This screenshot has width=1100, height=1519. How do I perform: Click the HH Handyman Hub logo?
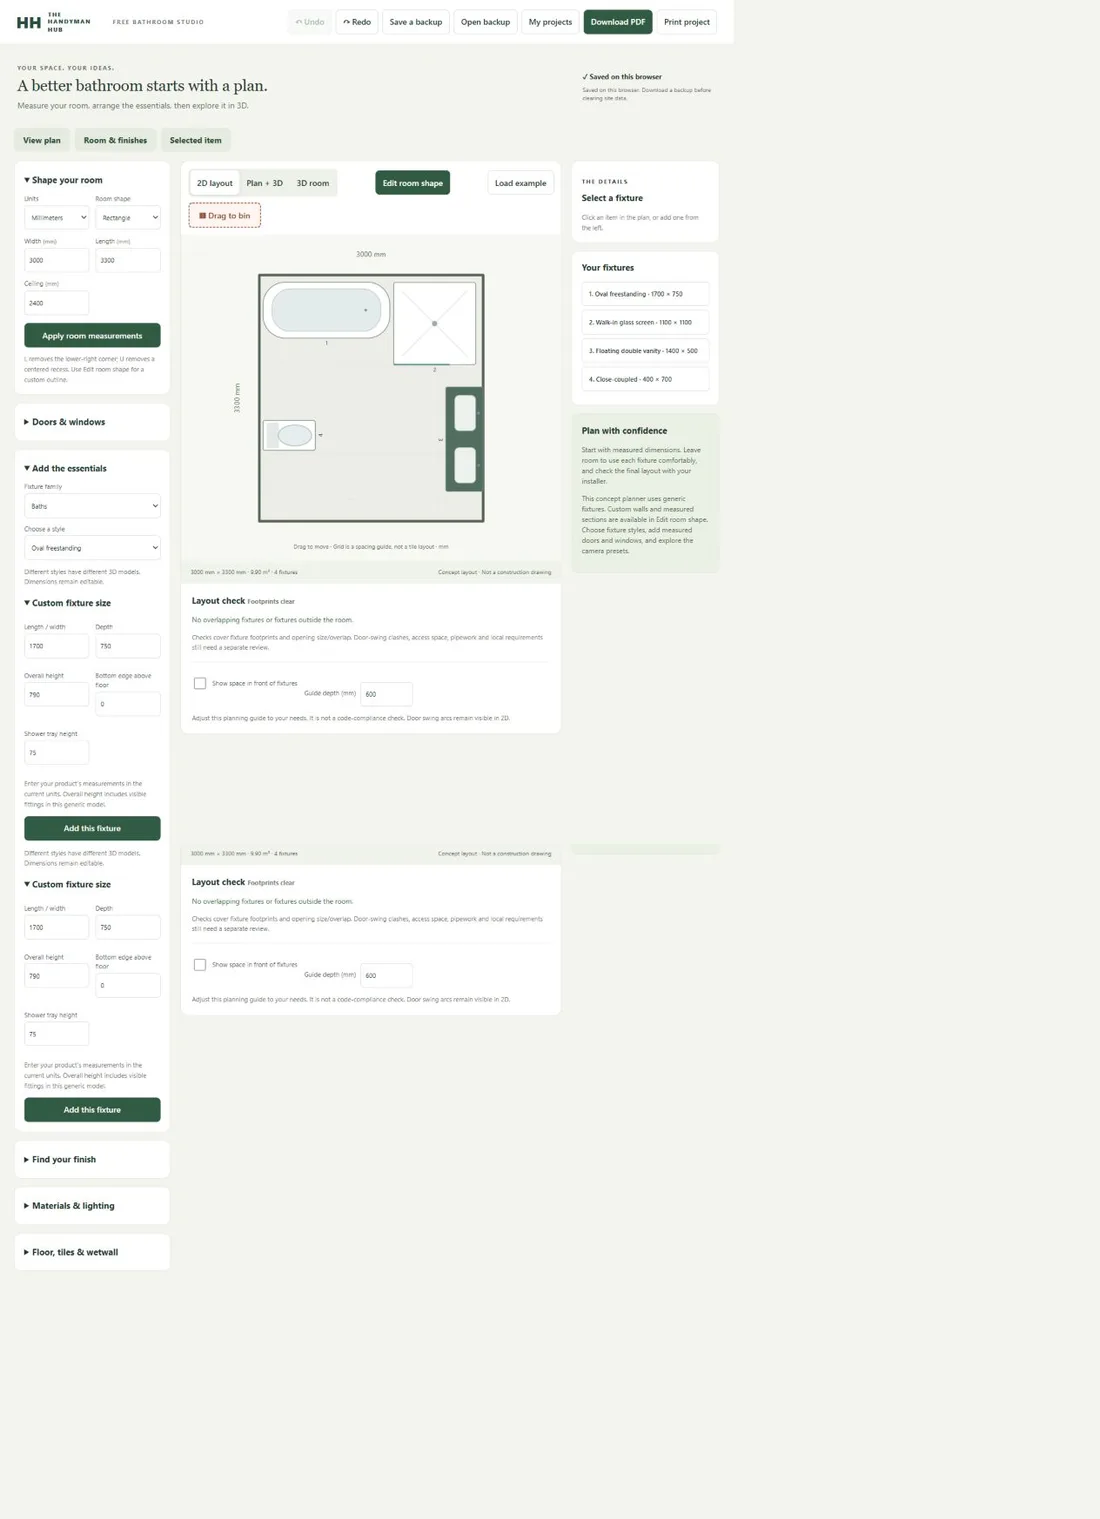pos(54,22)
